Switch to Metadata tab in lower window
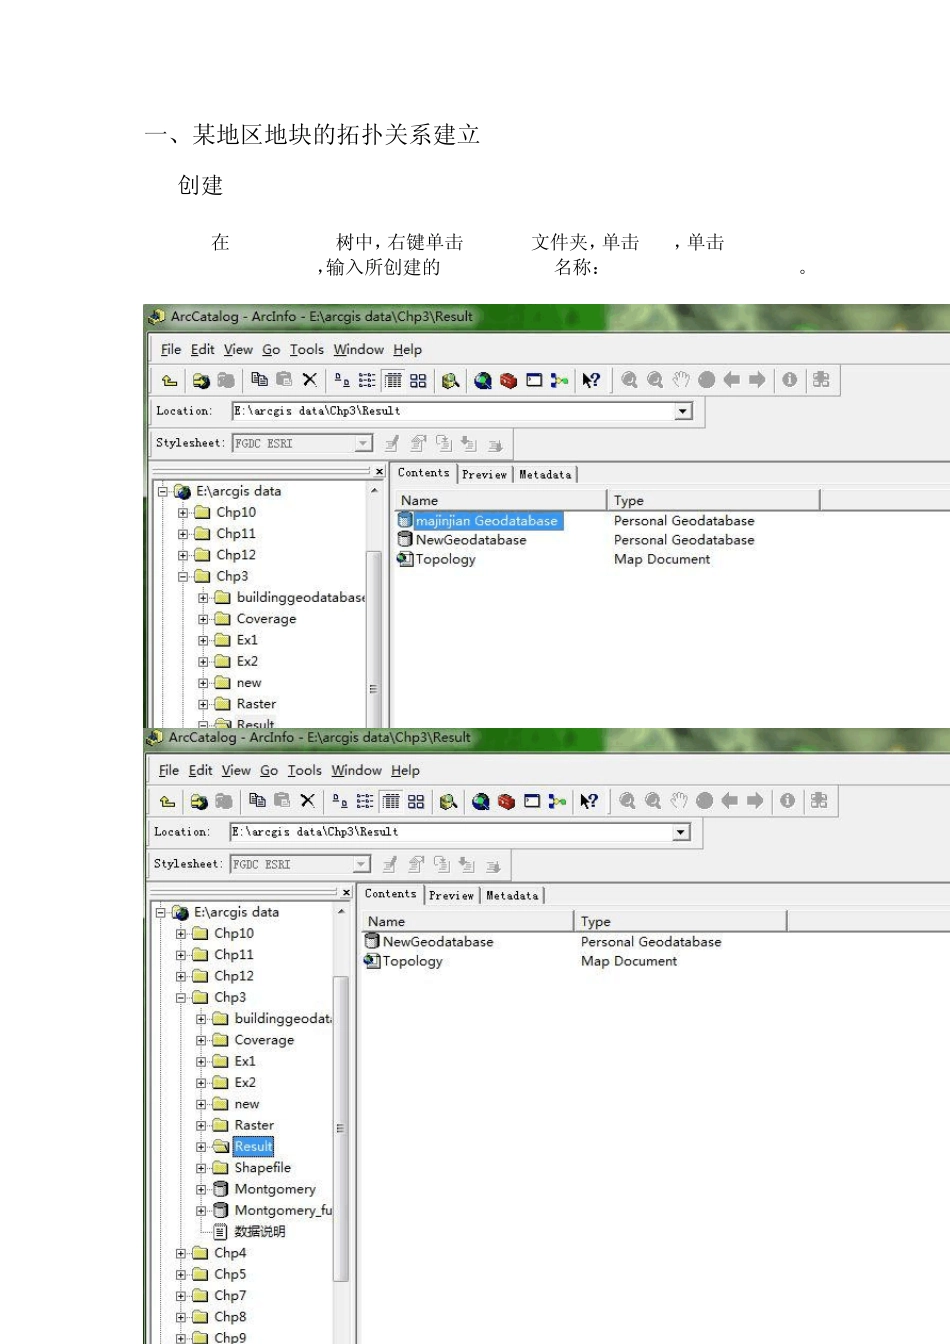Image resolution: width=950 pixels, height=1344 pixels. coord(512,896)
